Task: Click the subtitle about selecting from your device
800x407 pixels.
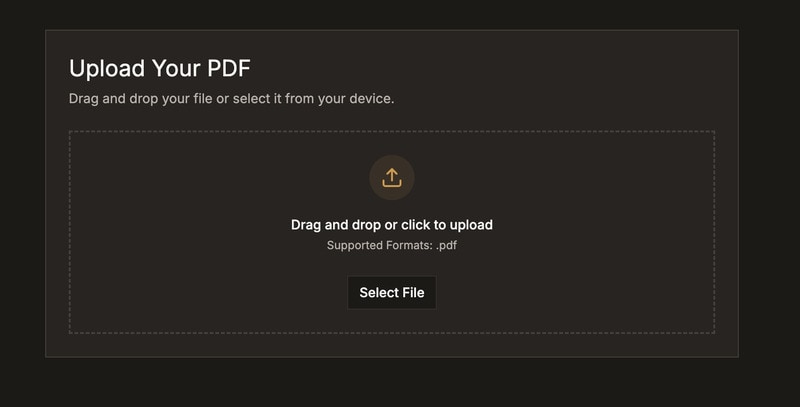Action: click(231, 99)
